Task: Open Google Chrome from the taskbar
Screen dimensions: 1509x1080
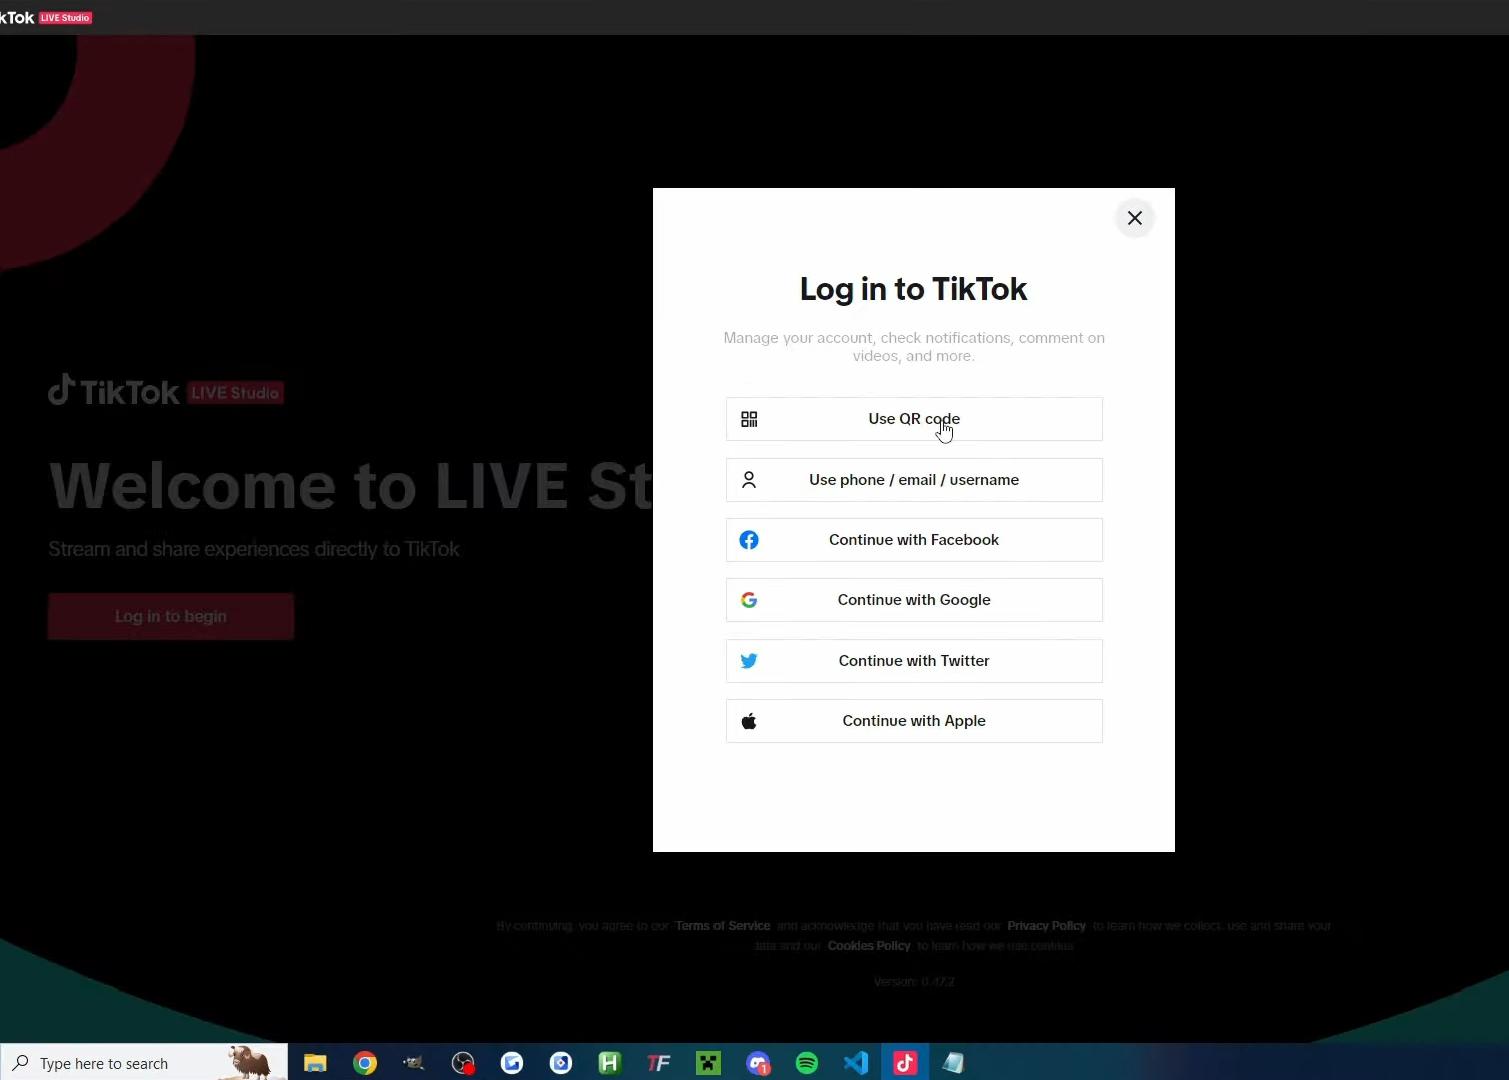Action: (365, 1063)
